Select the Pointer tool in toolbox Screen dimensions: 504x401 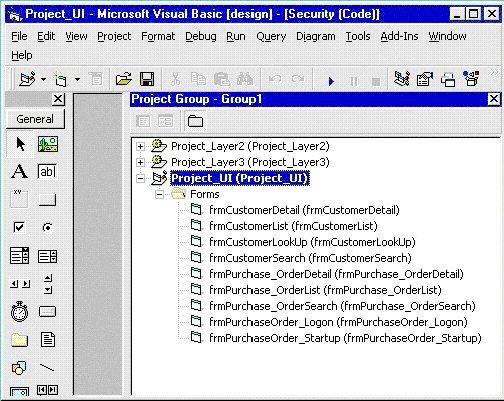[20, 144]
